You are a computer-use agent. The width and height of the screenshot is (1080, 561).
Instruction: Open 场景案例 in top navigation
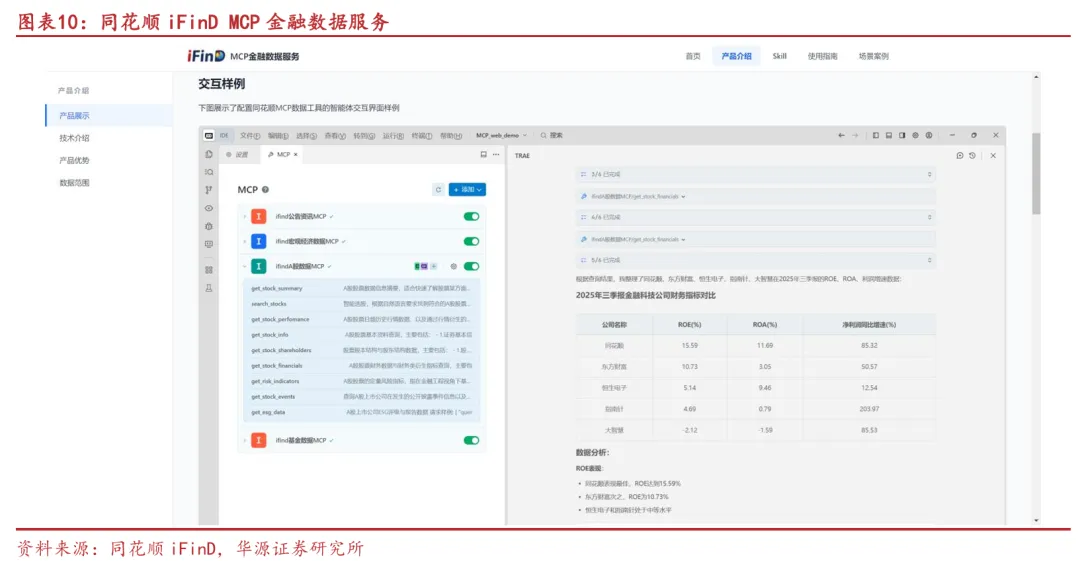pos(873,56)
